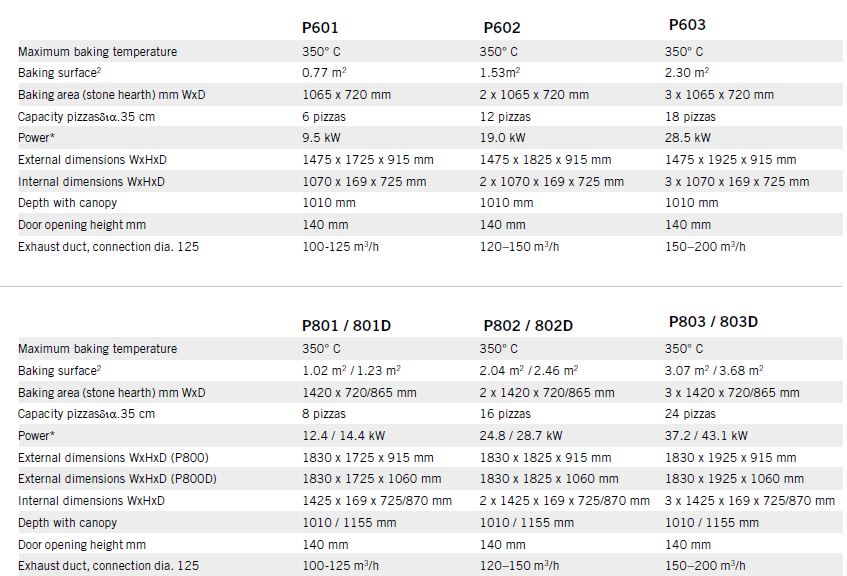Click the P801 / 801D column header
Viewport: 847px width, 576px height.
coord(346,325)
